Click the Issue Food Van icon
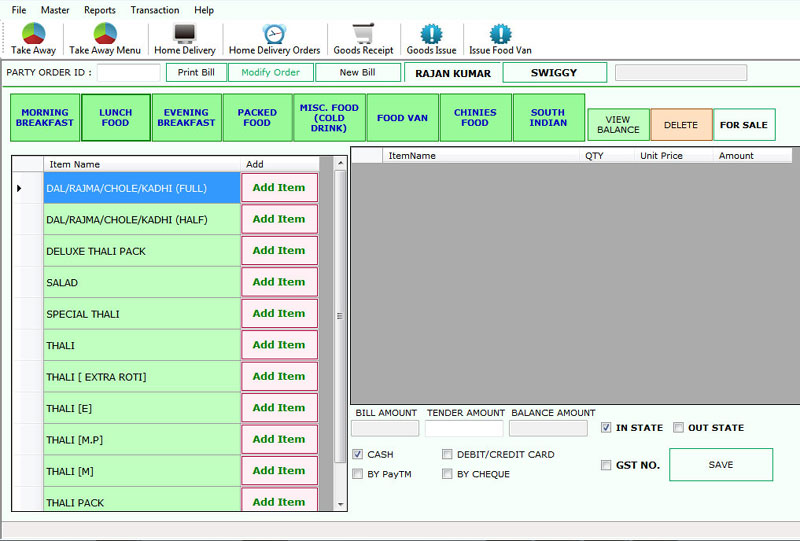The image size is (800, 541). click(500, 37)
